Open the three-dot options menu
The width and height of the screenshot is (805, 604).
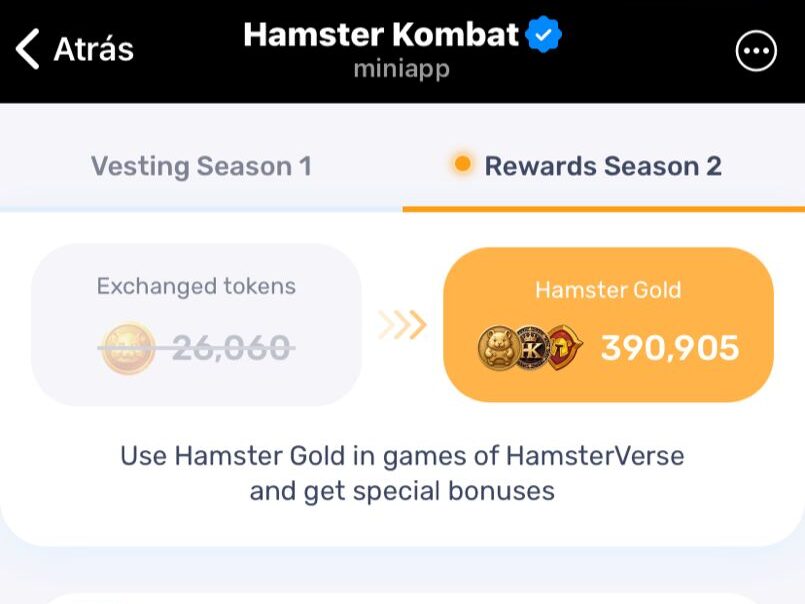click(x=758, y=50)
